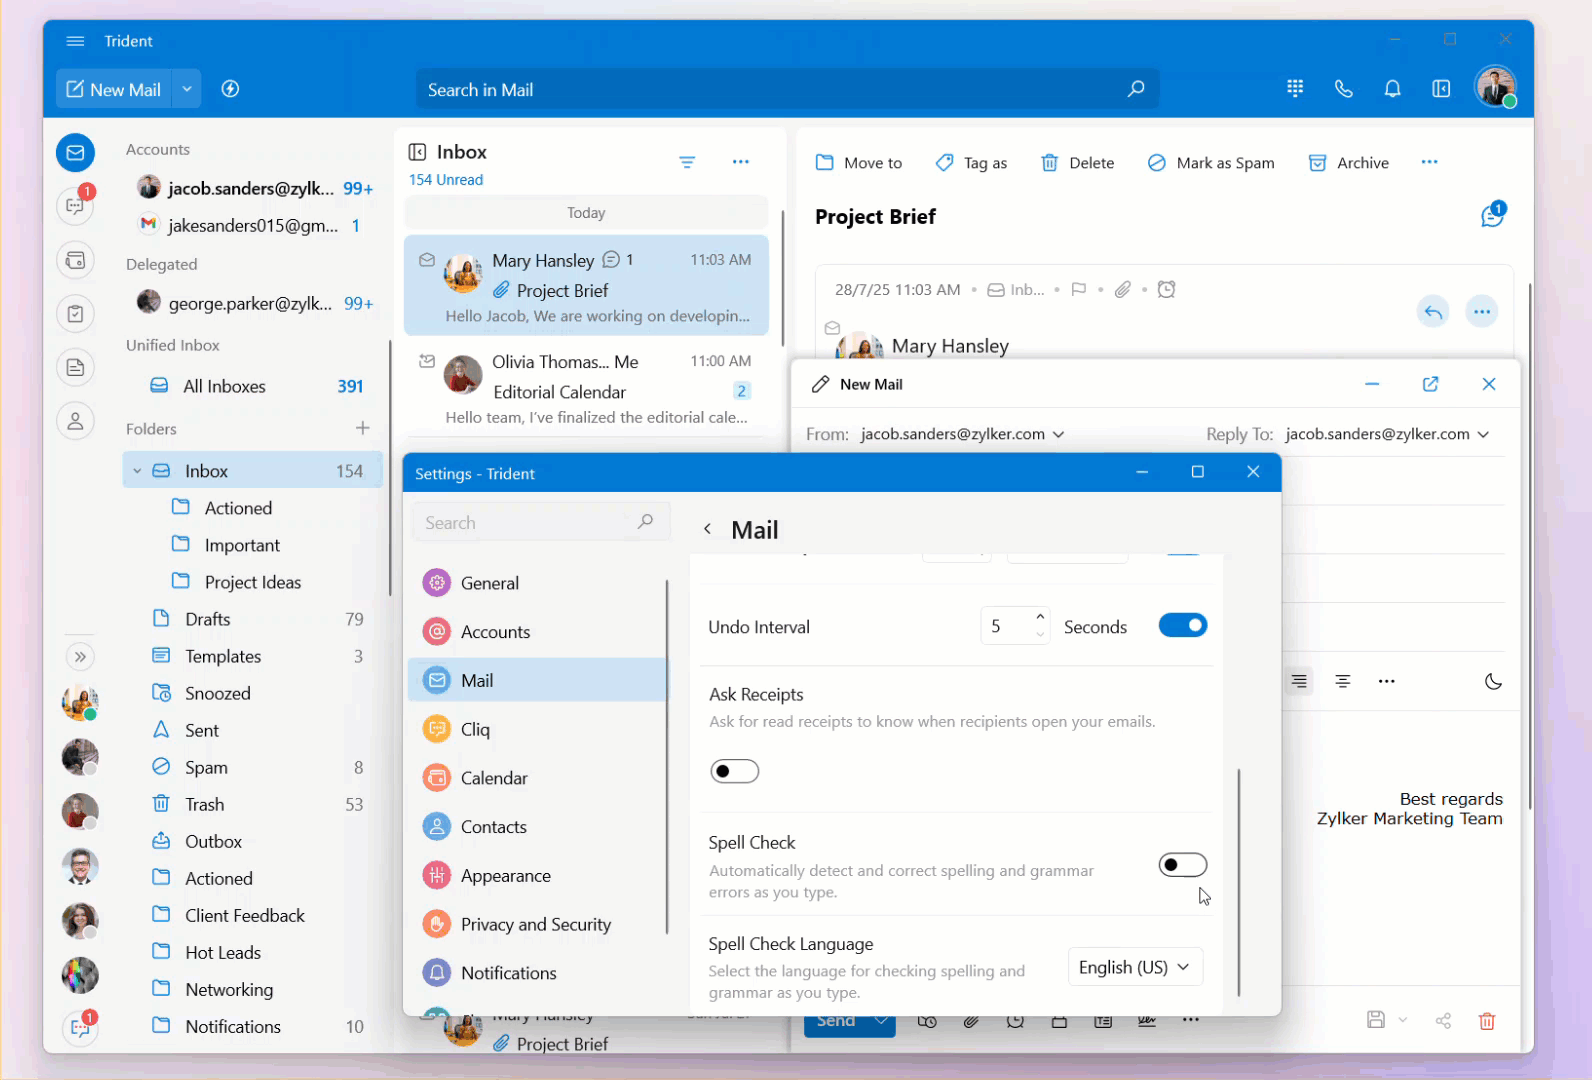Open the contacts module in left sidebar
Viewport: 1592px width, 1080px height.
click(75, 421)
